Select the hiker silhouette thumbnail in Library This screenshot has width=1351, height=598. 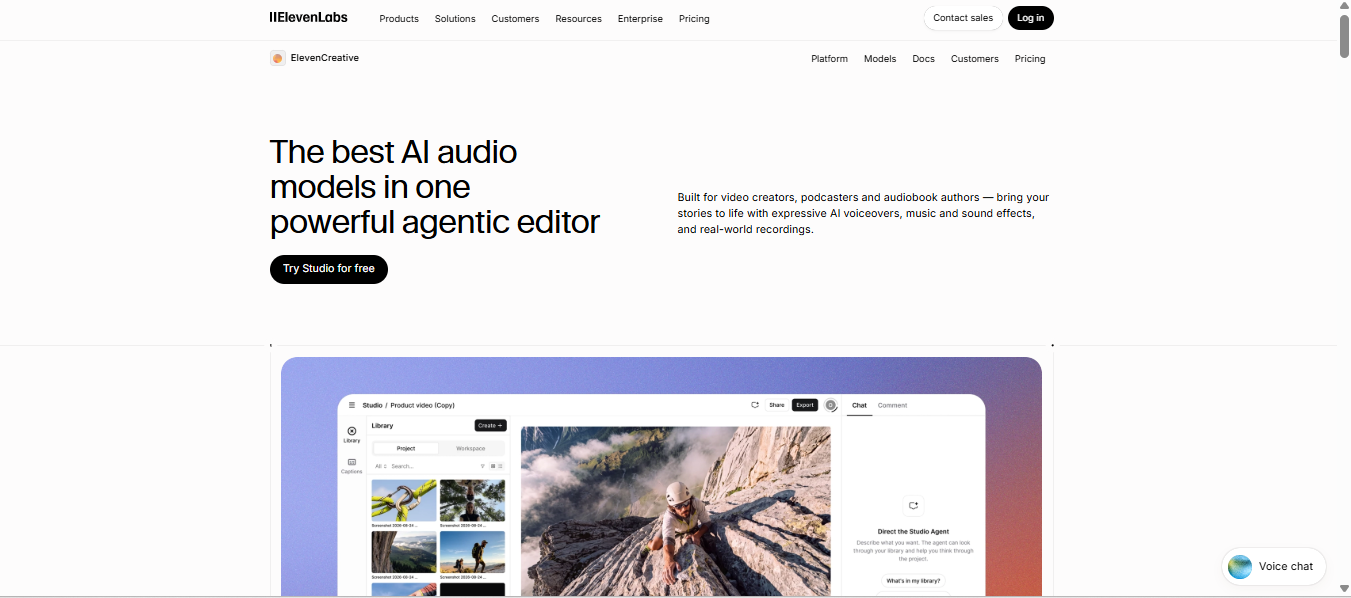(472, 552)
